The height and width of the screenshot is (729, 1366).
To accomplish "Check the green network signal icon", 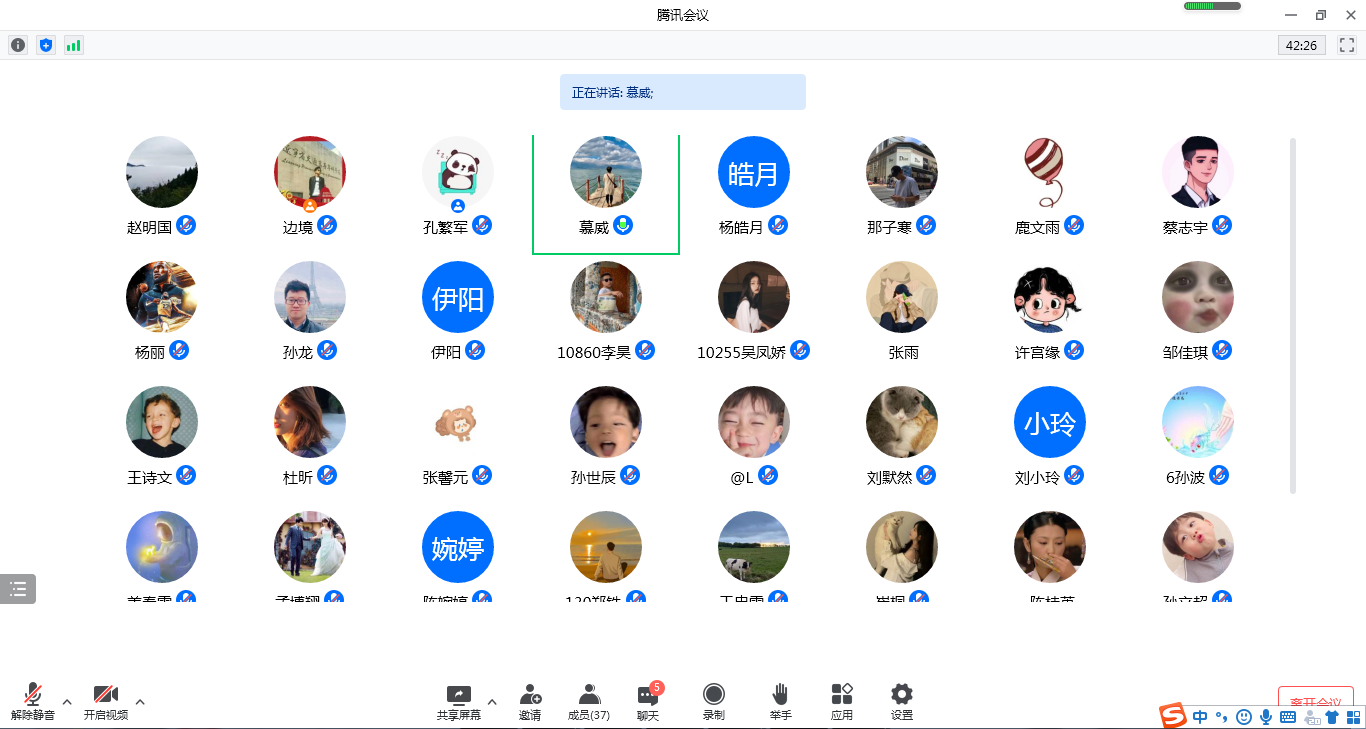I will [x=74, y=45].
